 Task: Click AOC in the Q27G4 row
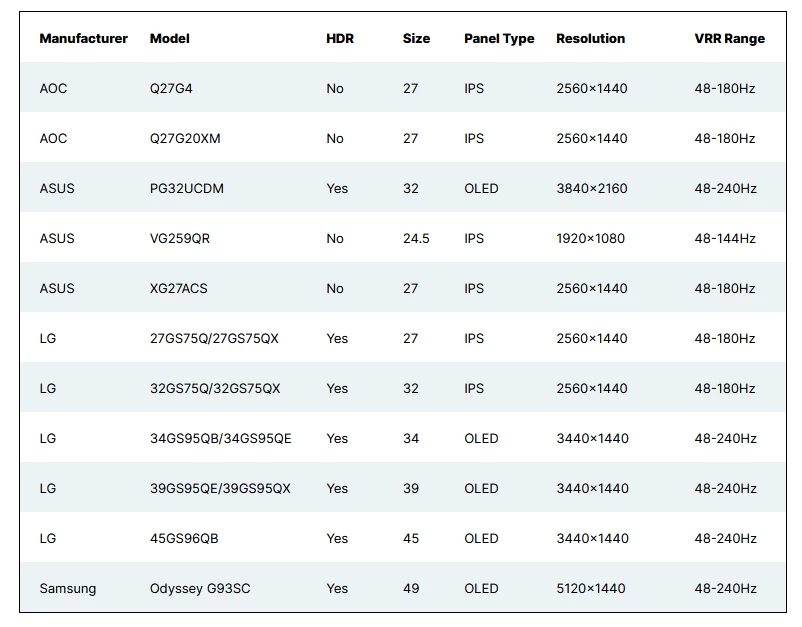(x=53, y=88)
